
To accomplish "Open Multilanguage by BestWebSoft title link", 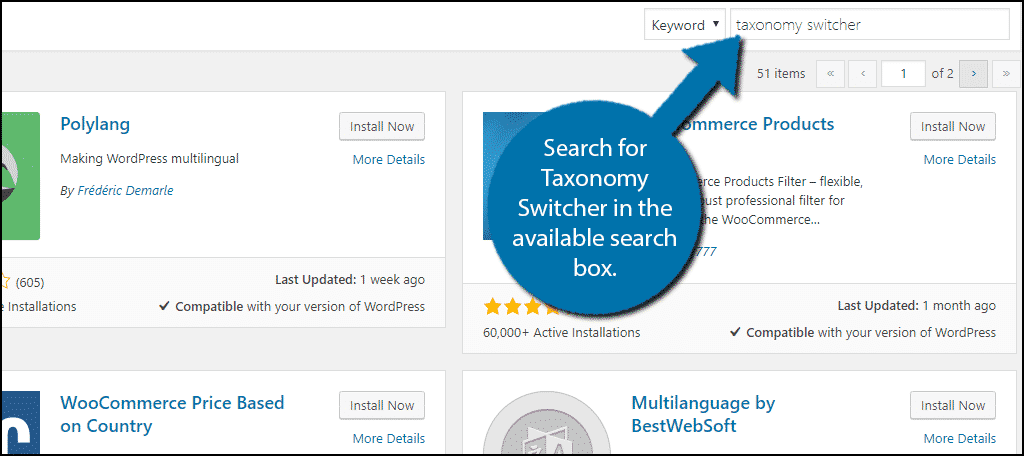I will [703, 414].
